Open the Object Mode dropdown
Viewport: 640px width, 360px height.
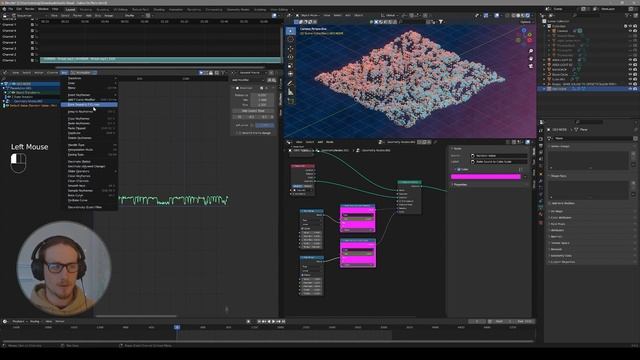pyautogui.click(x=310, y=16)
